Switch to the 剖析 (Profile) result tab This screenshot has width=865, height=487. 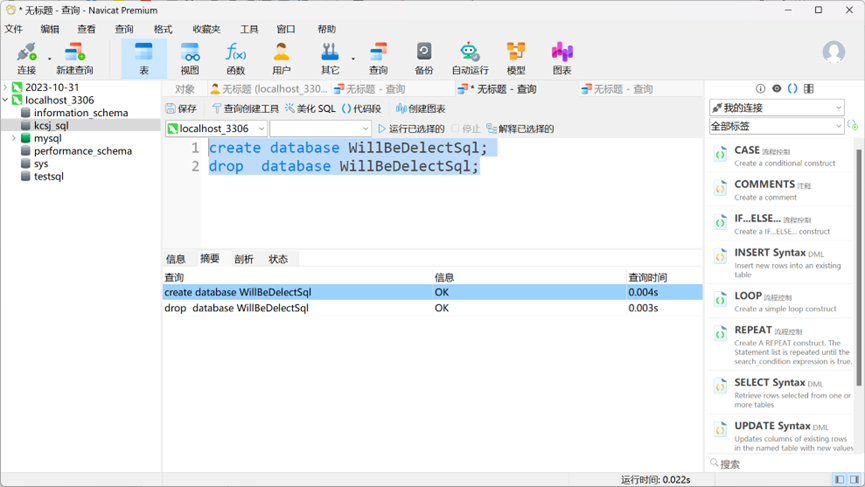tap(244, 259)
